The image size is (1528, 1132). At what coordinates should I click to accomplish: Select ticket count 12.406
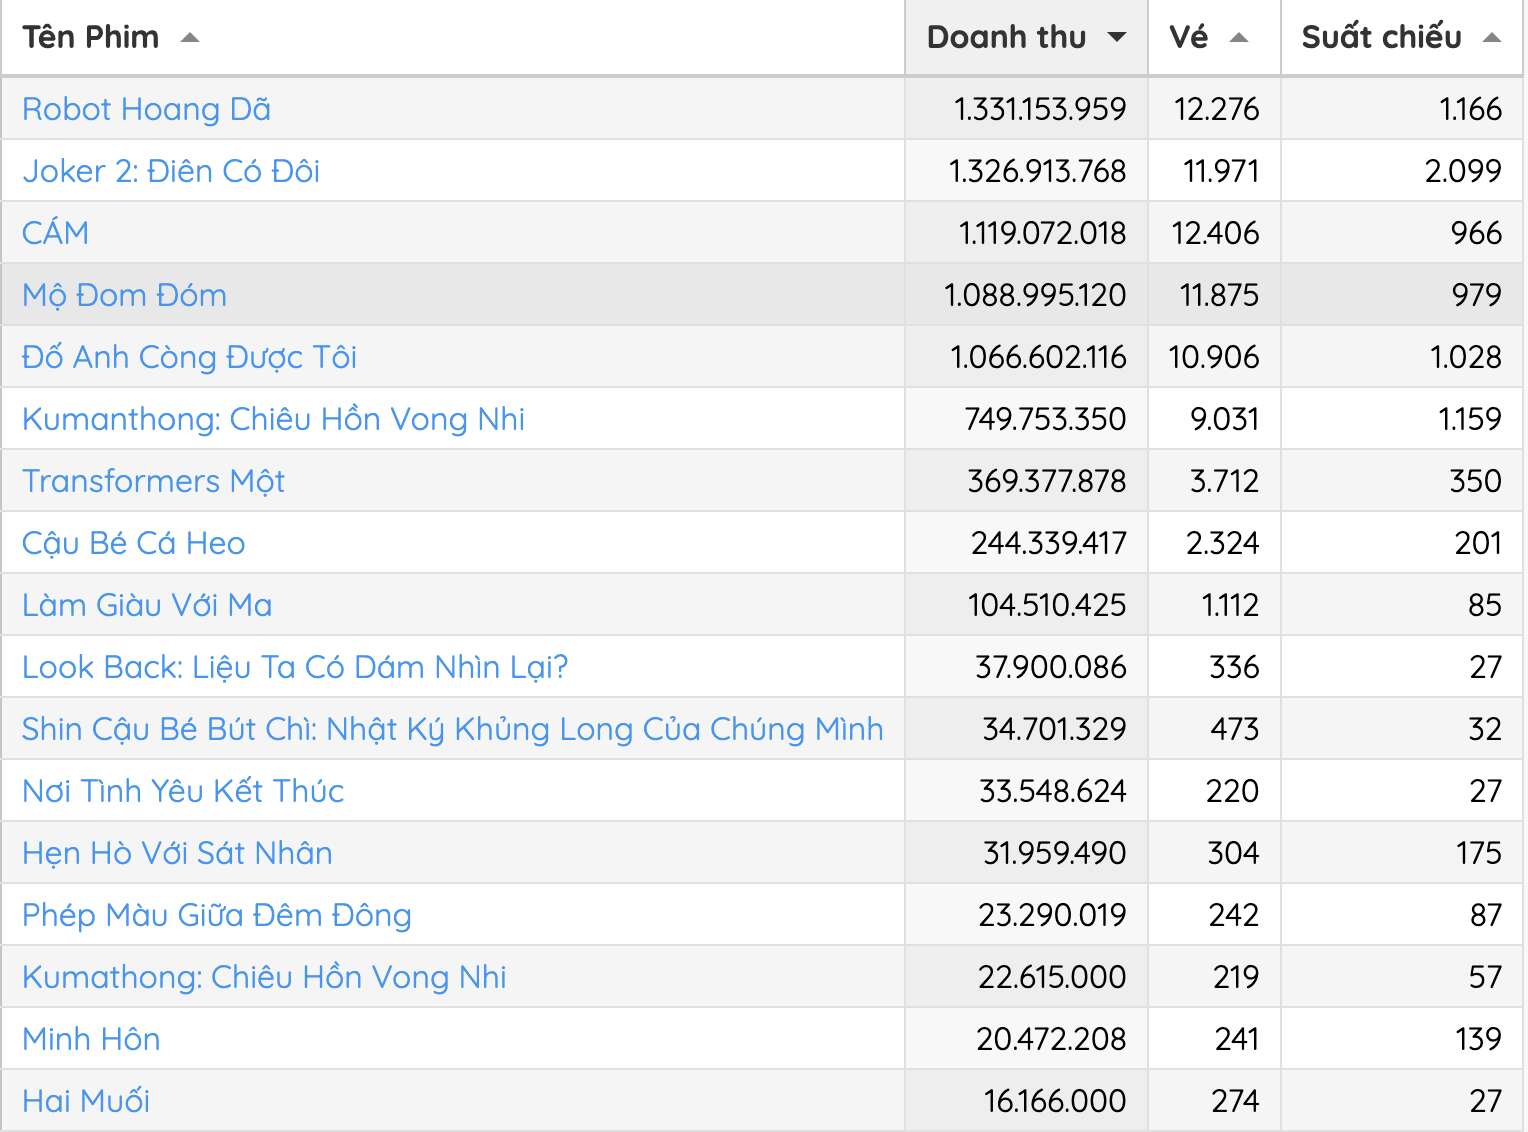pos(1216,233)
